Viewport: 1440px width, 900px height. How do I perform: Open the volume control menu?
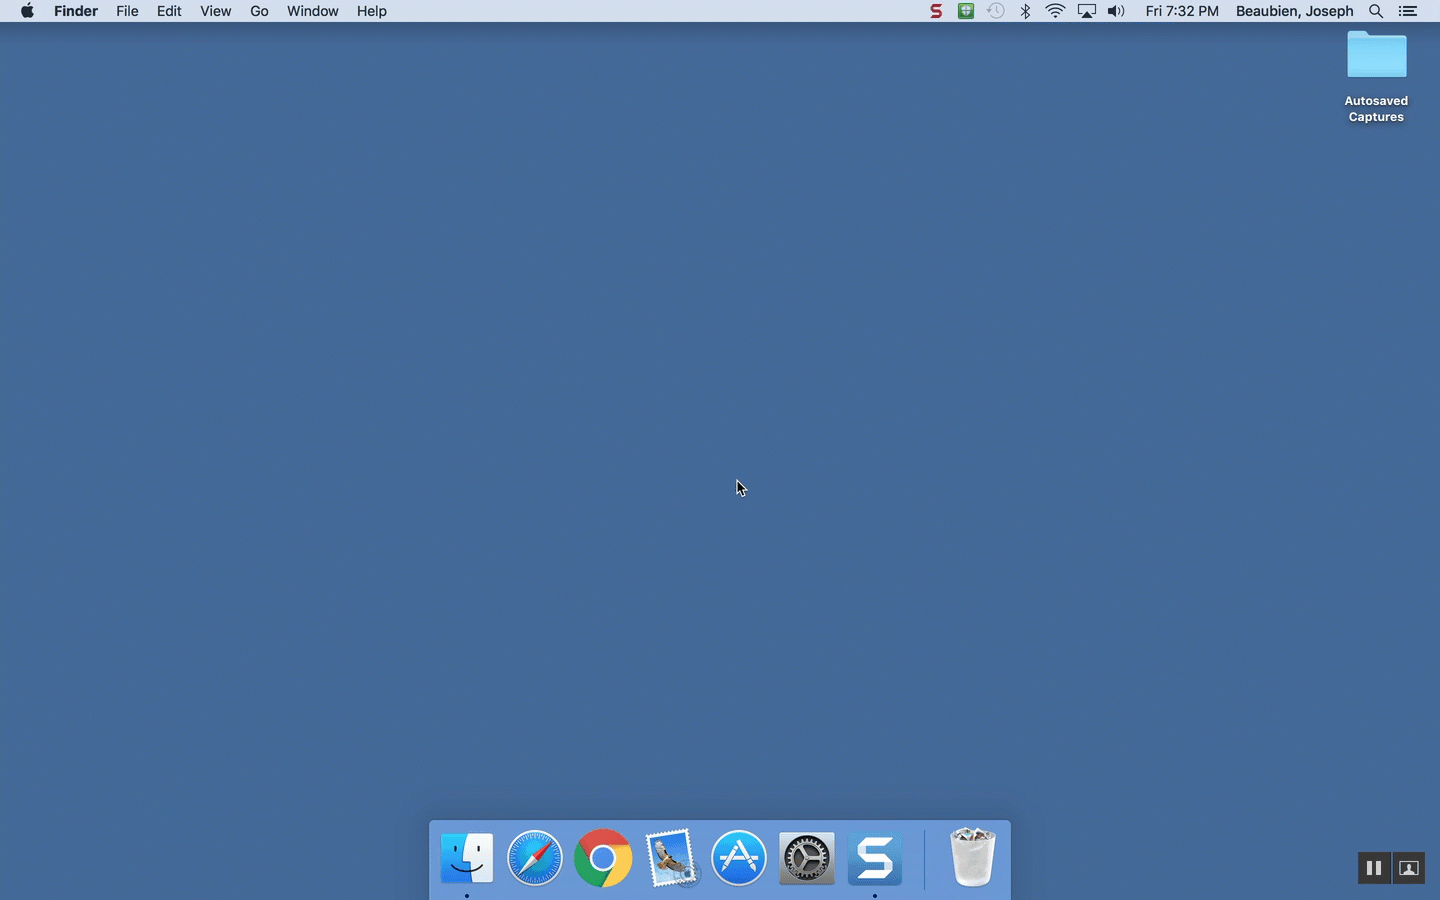pyautogui.click(x=1116, y=11)
